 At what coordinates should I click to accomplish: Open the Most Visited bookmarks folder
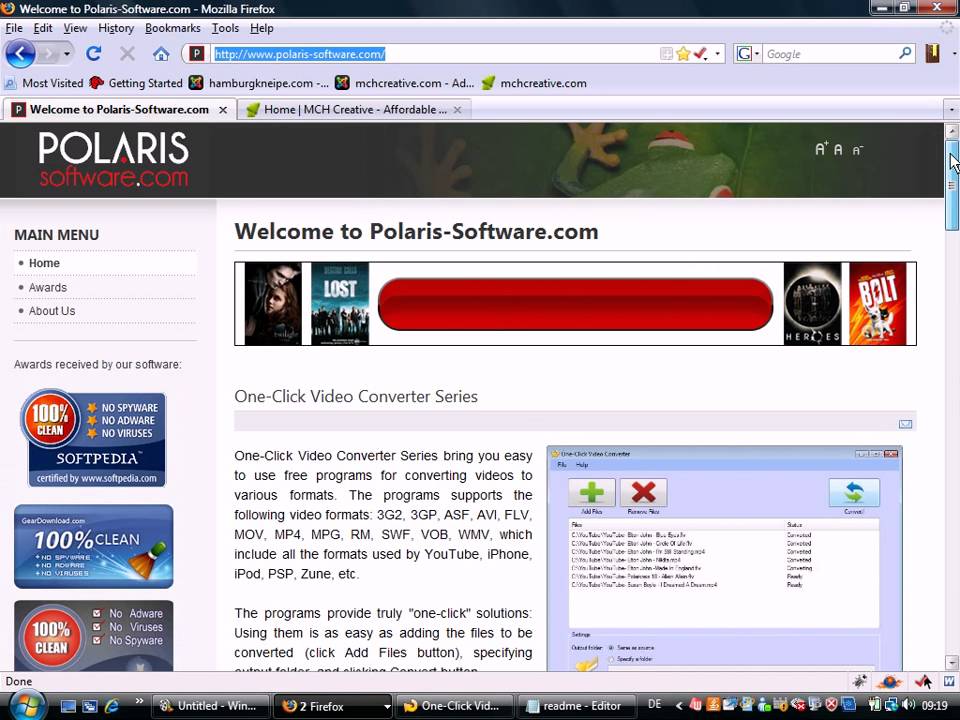(x=44, y=83)
